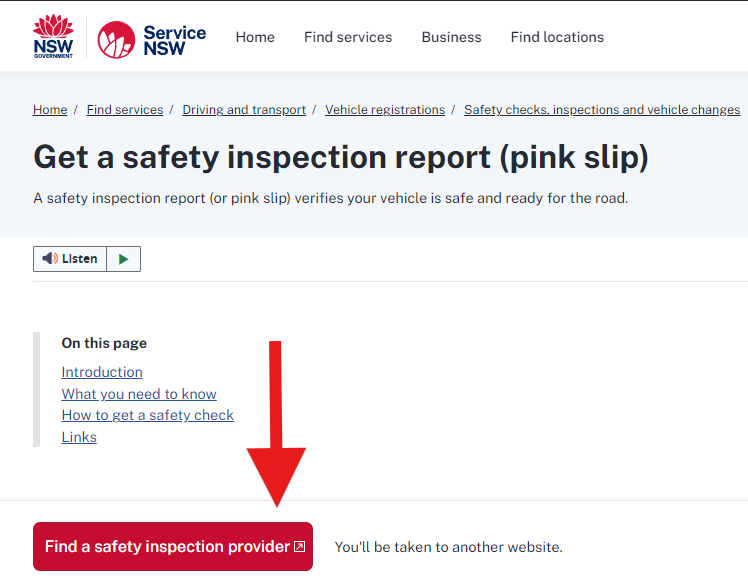Jump to Links section

tap(79, 437)
